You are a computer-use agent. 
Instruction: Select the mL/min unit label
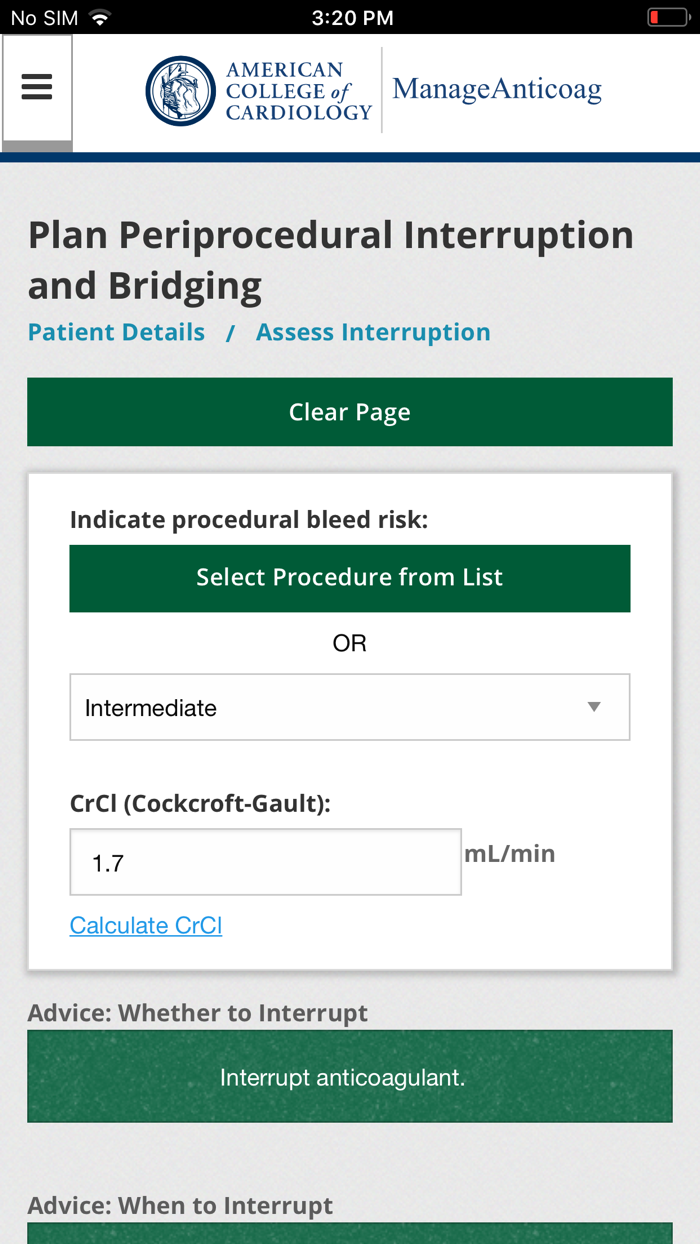(510, 853)
